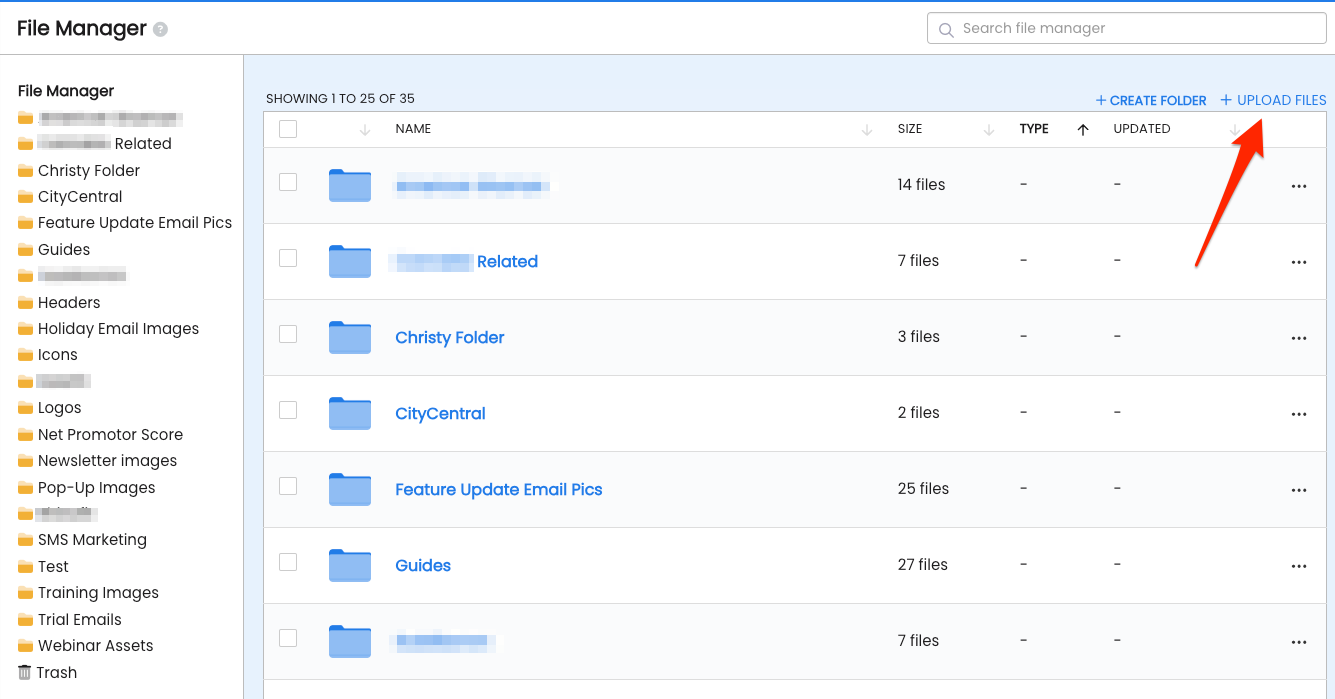Click the Create Folder button
The height and width of the screenshot is (699, 1335).
(1151, 100)
